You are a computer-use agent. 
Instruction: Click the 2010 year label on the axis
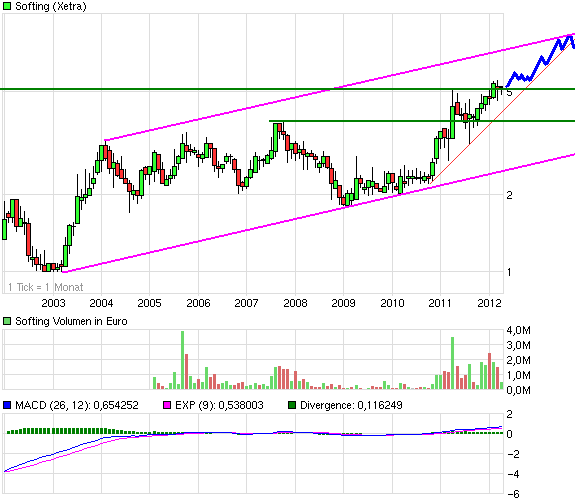click(x=392, y=303)
